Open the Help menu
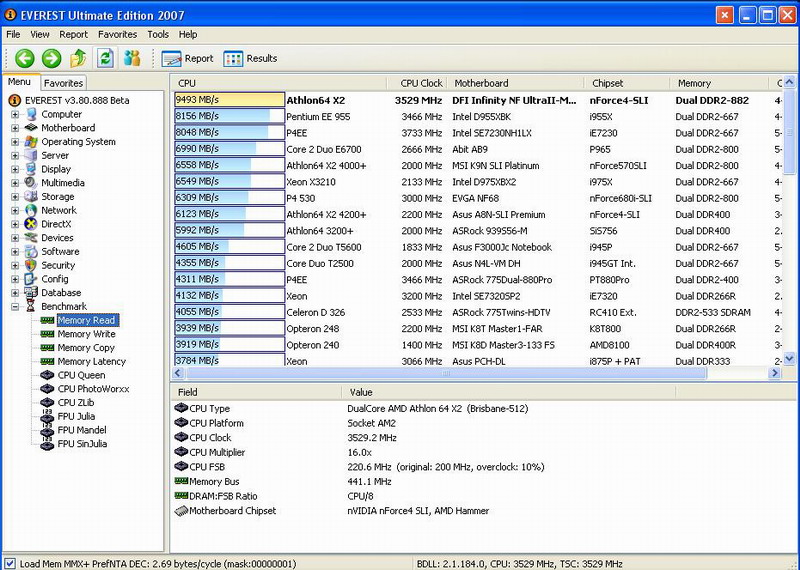 tap(188, 34)
